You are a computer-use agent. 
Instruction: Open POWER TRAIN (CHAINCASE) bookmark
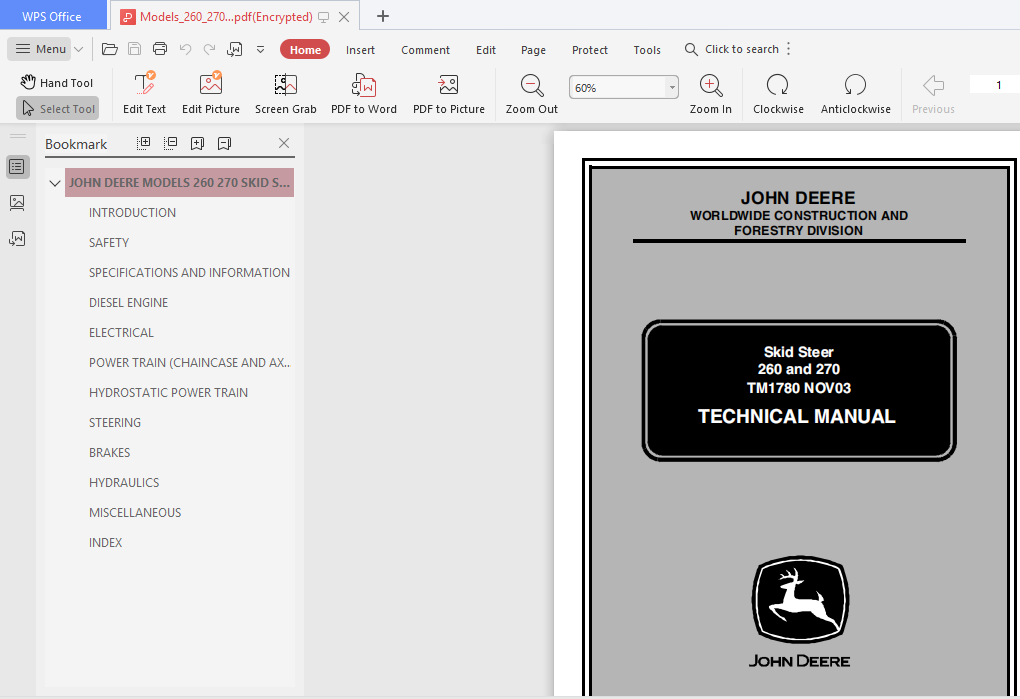(189, 362)
